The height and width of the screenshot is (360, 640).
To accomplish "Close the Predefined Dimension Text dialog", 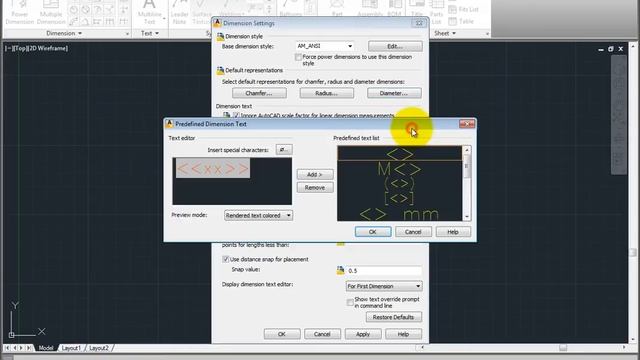I will point(467,124).
